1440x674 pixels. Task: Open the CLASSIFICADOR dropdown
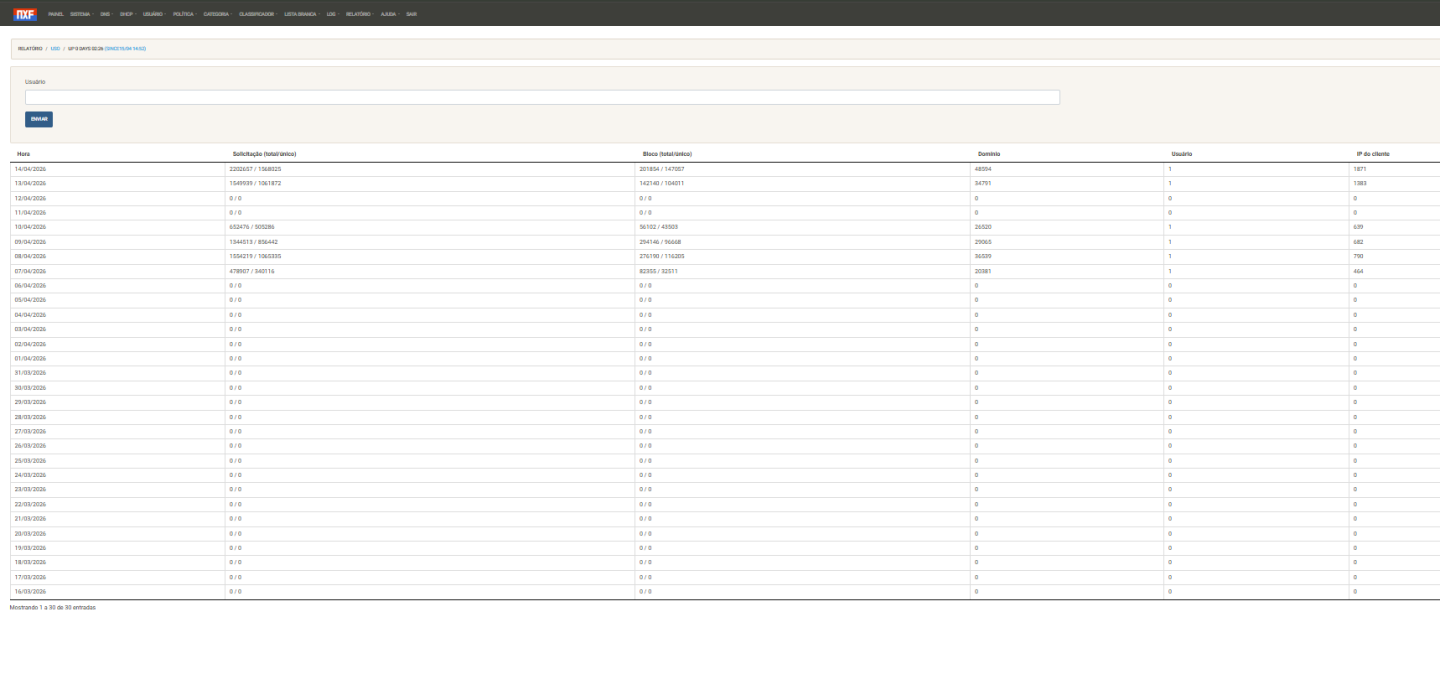(257, 15)
